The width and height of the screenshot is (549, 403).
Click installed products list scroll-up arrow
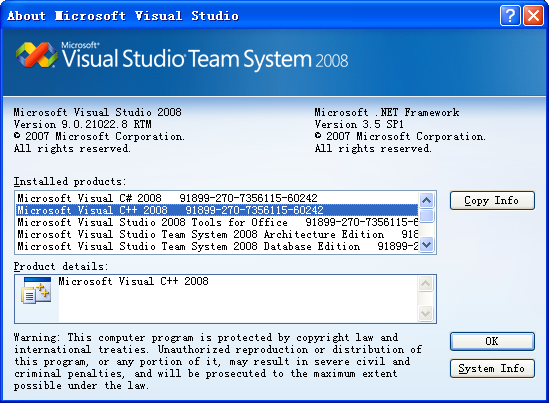click(x=426, y=201)
